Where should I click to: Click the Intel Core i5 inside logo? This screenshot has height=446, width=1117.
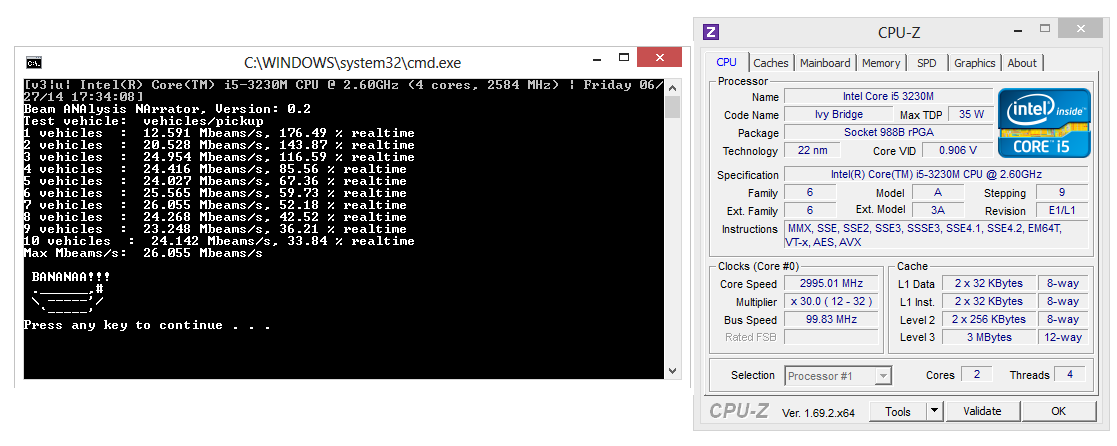pos(1044,123)
